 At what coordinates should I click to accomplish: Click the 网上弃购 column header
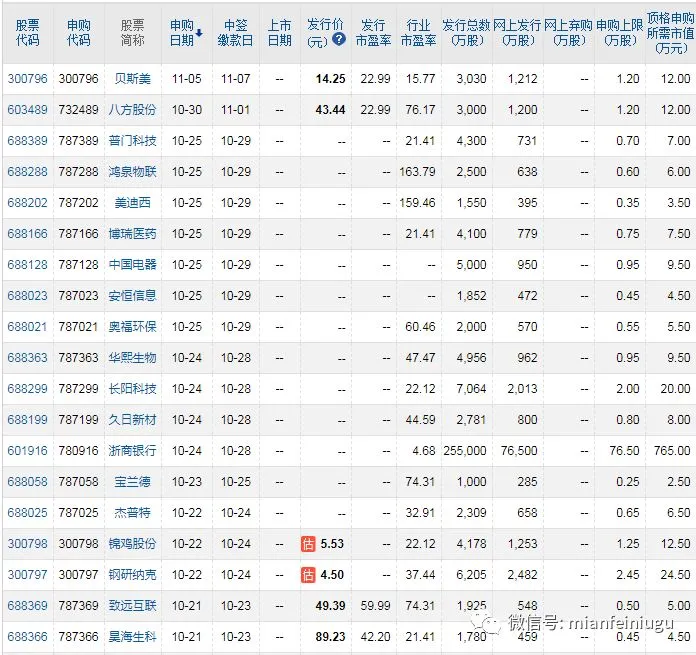click(x=569, y=33)
